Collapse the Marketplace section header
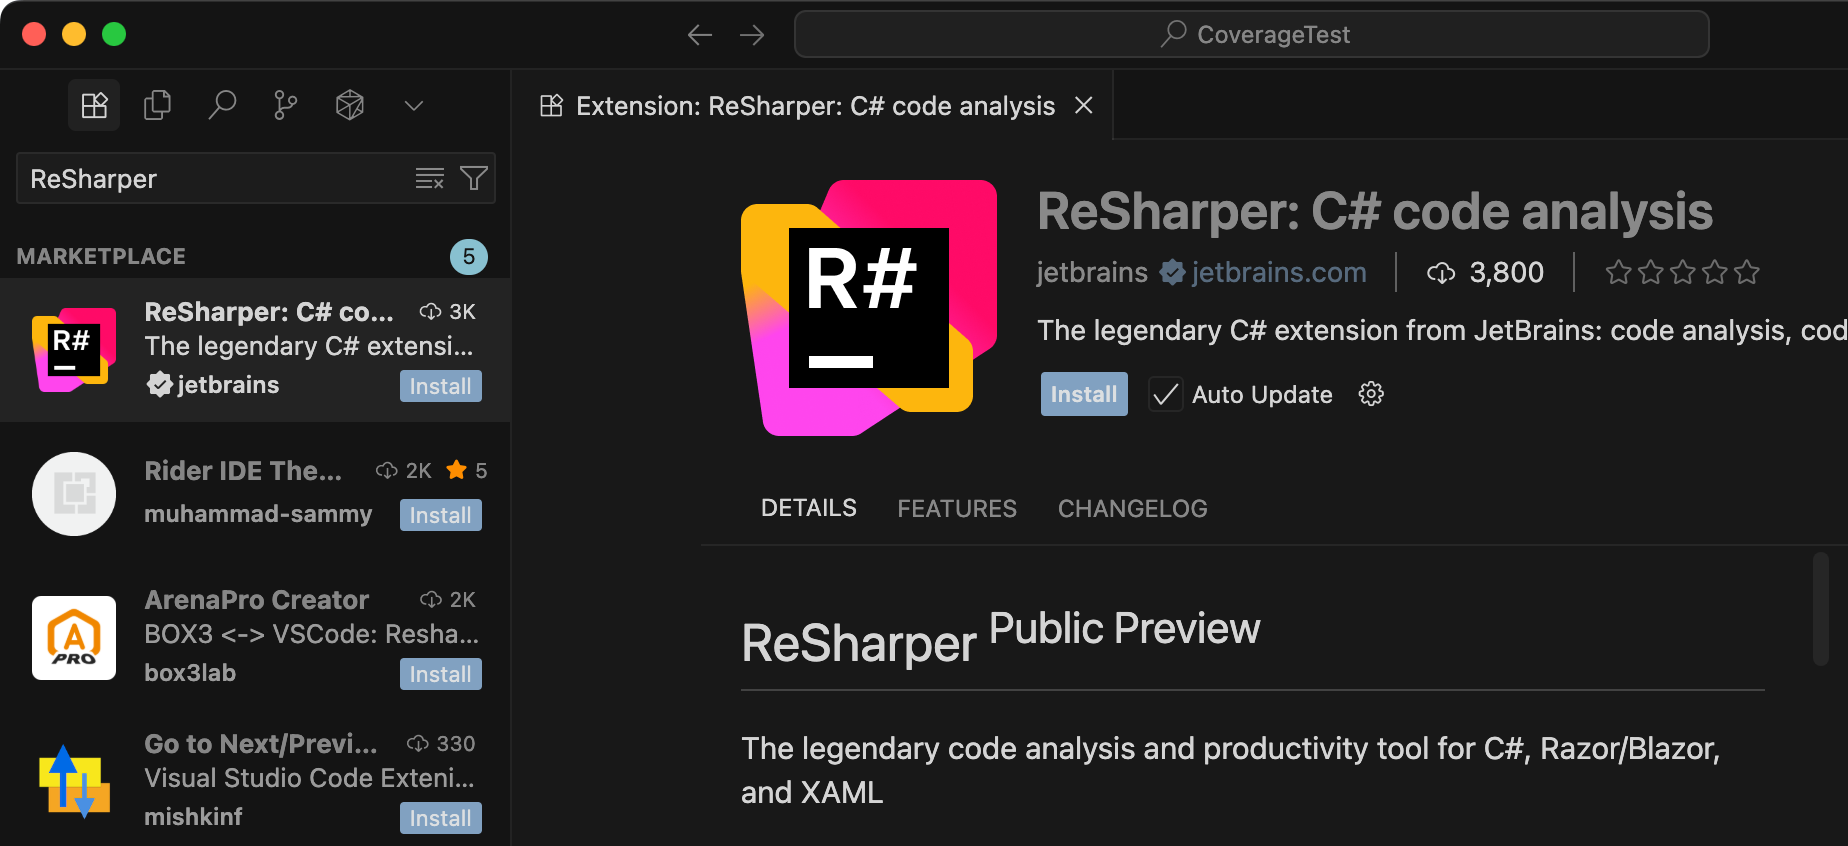Image resolution: width=1848 pixels, height=846 pixels. point(101,257)
